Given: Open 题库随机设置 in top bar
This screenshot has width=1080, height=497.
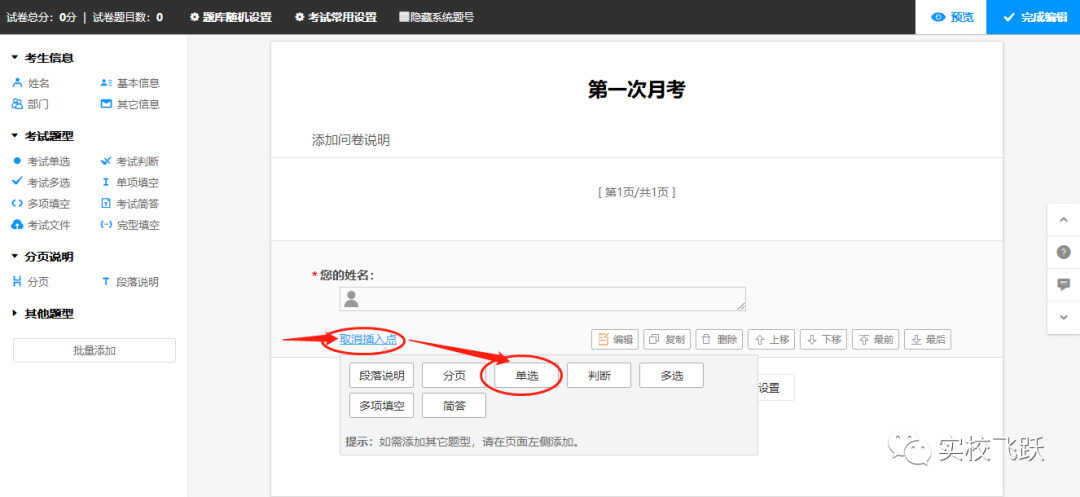Looking at the screenshot, I should click(231, 17).
